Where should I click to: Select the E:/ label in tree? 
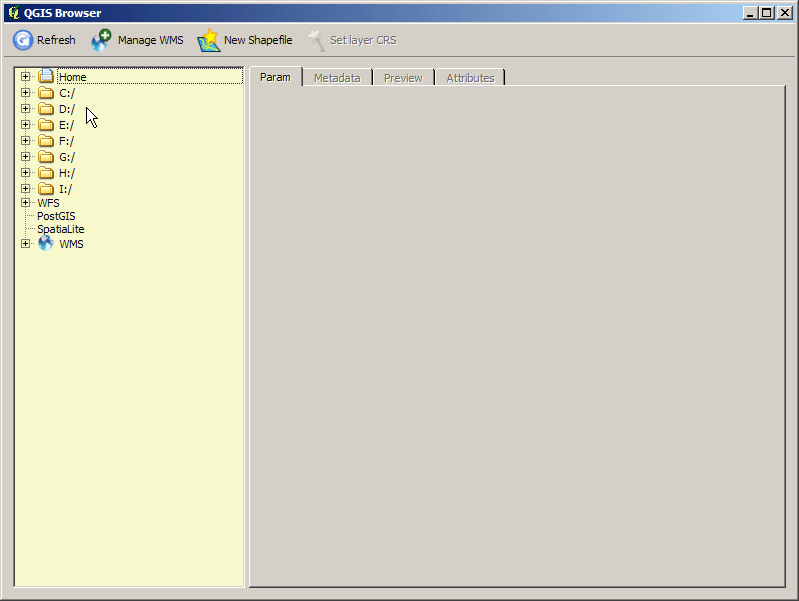pyautogui.click(x=66, y=125)
